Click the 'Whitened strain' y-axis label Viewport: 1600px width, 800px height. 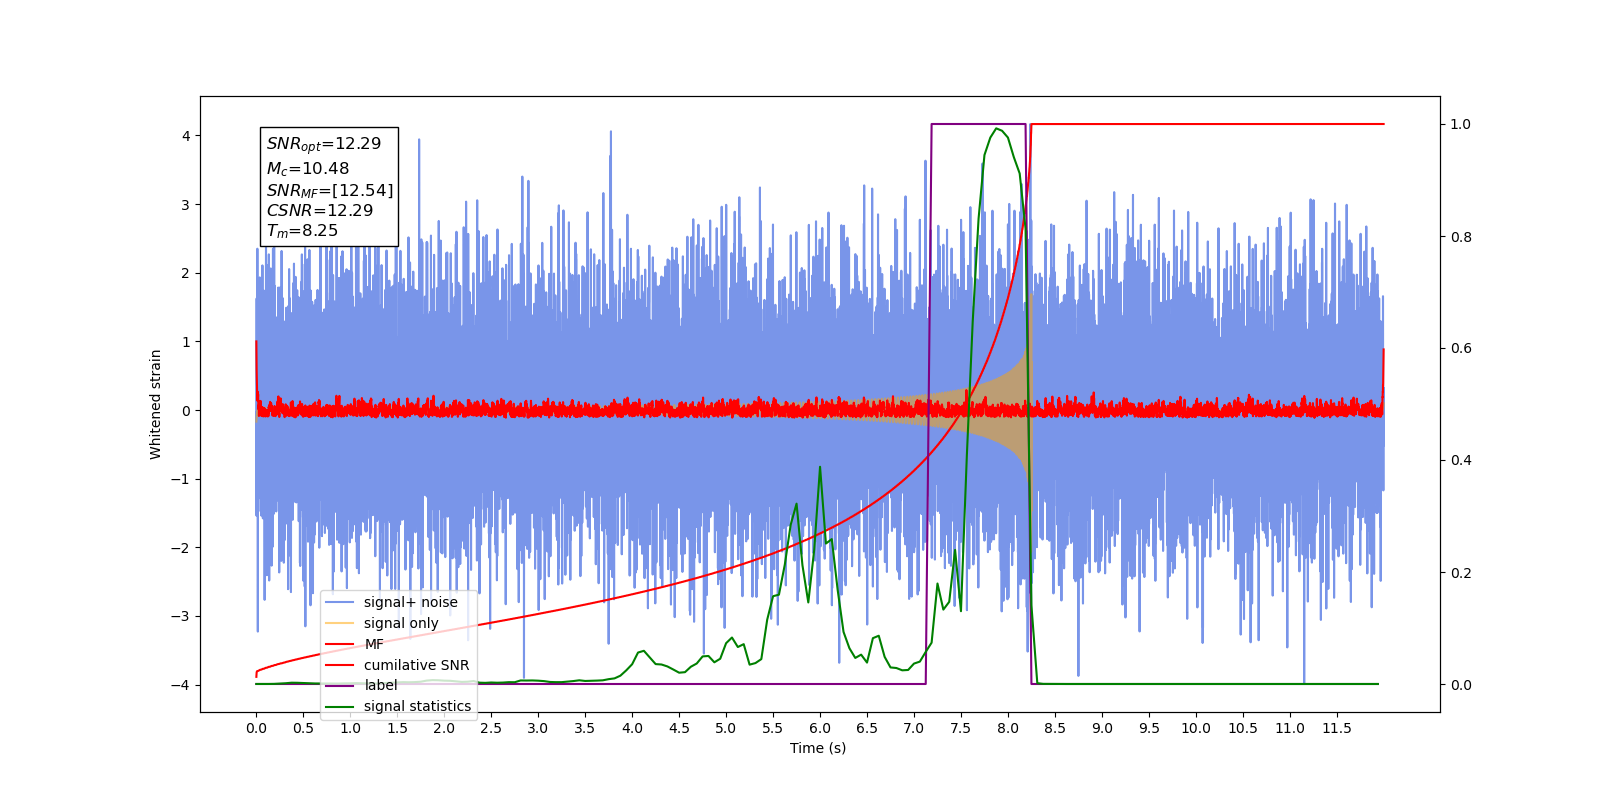pyautogui.click(x=156, y=404)
